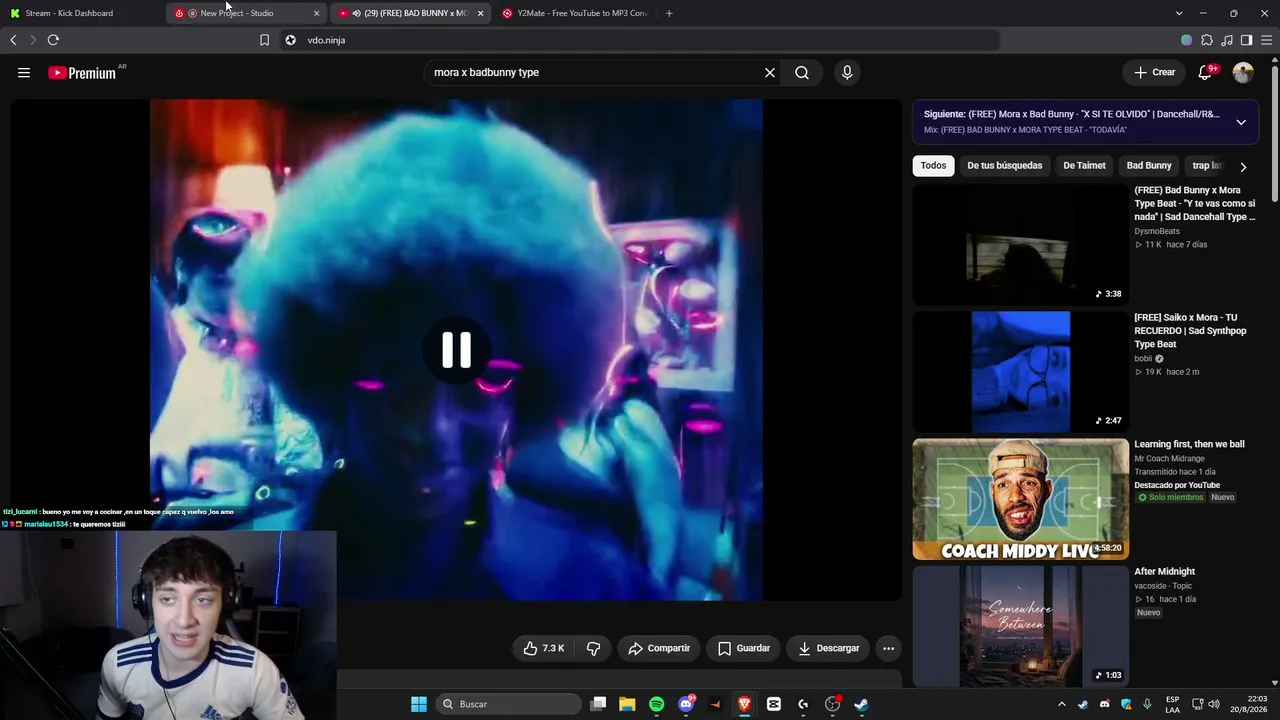Image resolution: width=1280 pixels, height=720 pixels.
Task: Open 'Saiko x Mora - TU RECUERDO' thumbnail
Action: coord(1020,372)
